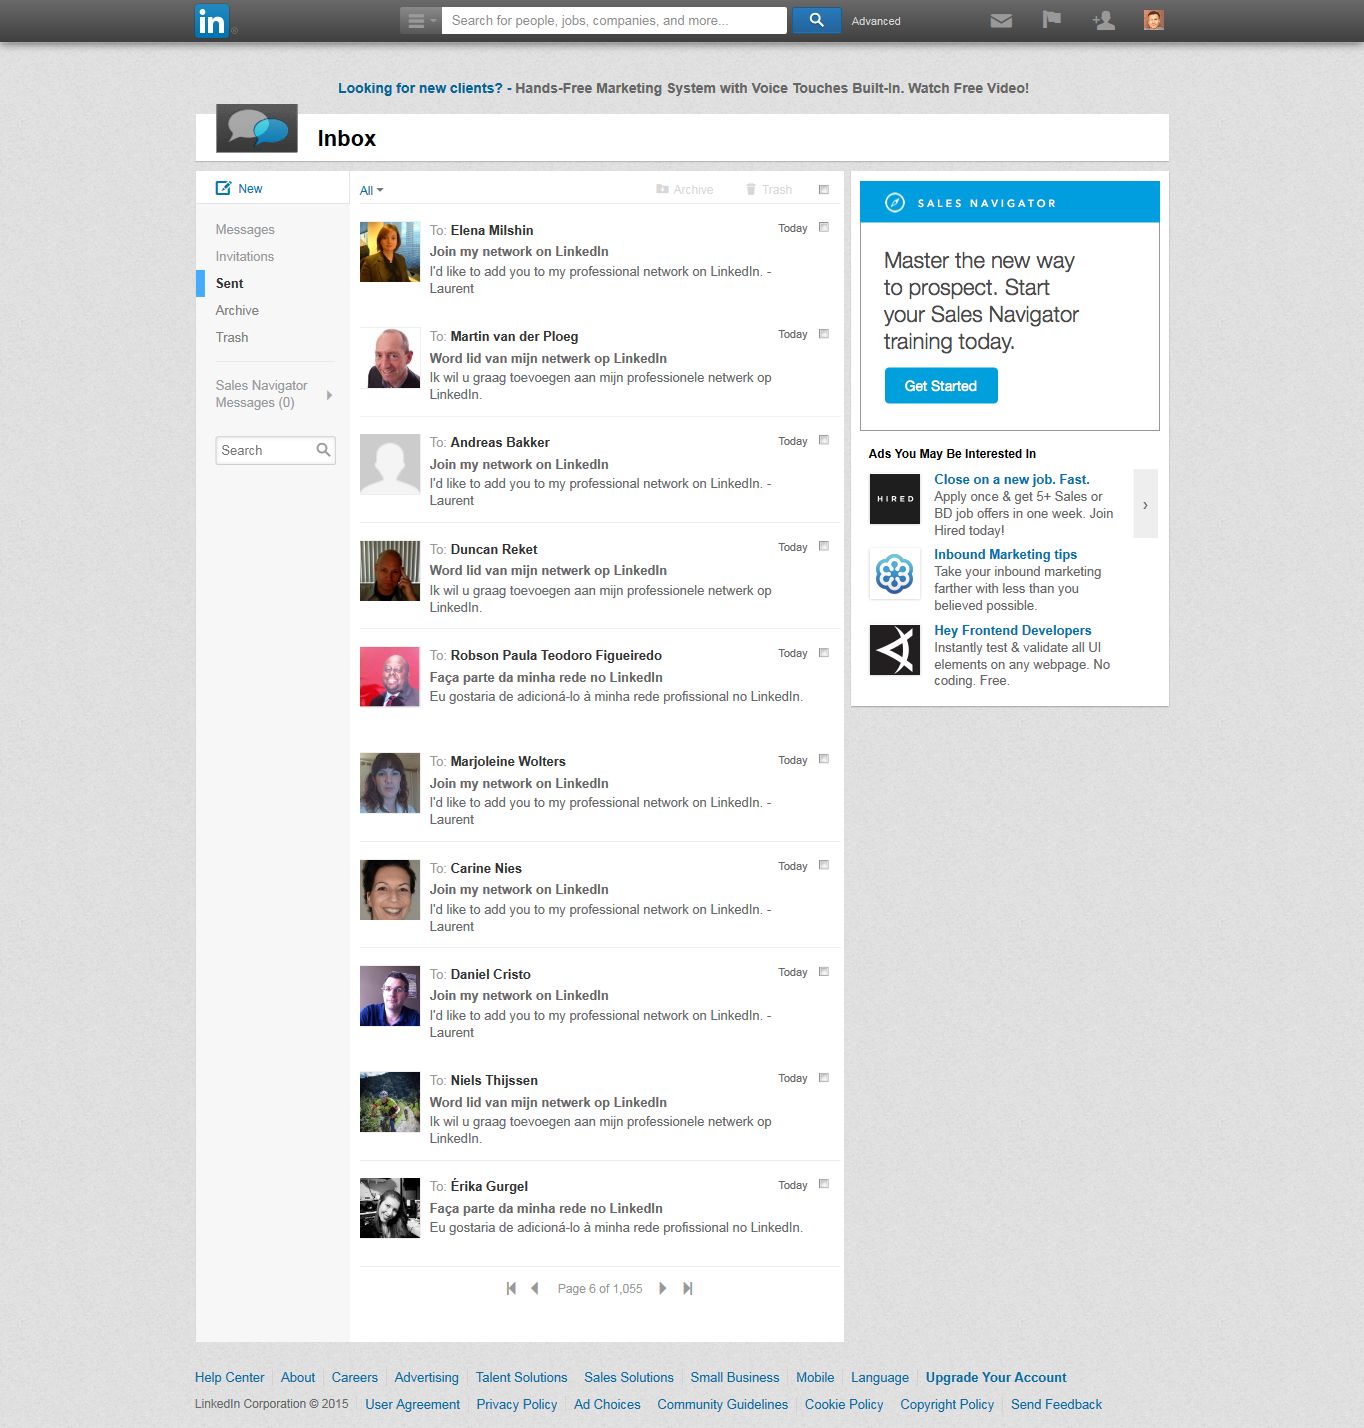Click the blue search magnifier button
Screen dimensions: 1364x1428
tap(816, 20)
